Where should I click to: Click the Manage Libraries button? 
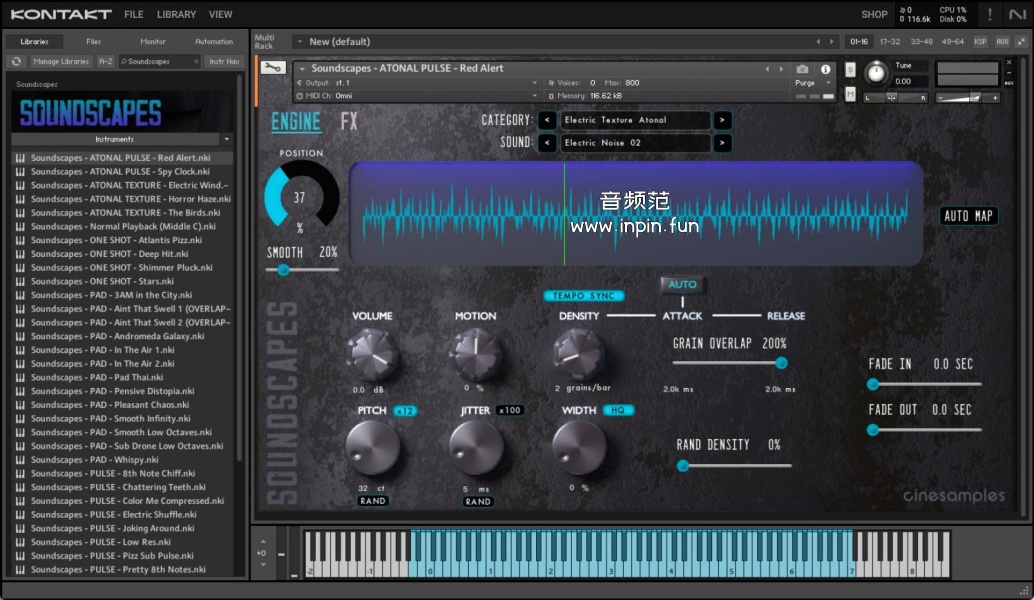pyautogui.click(x=61, y=61)
